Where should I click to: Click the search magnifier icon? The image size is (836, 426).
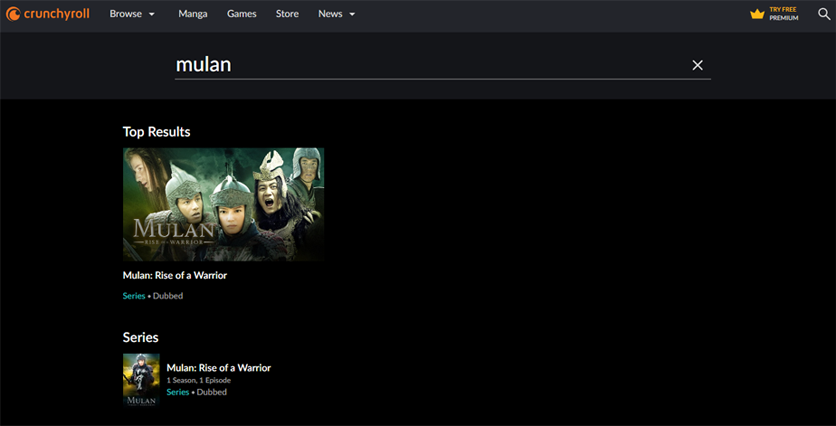824,14
